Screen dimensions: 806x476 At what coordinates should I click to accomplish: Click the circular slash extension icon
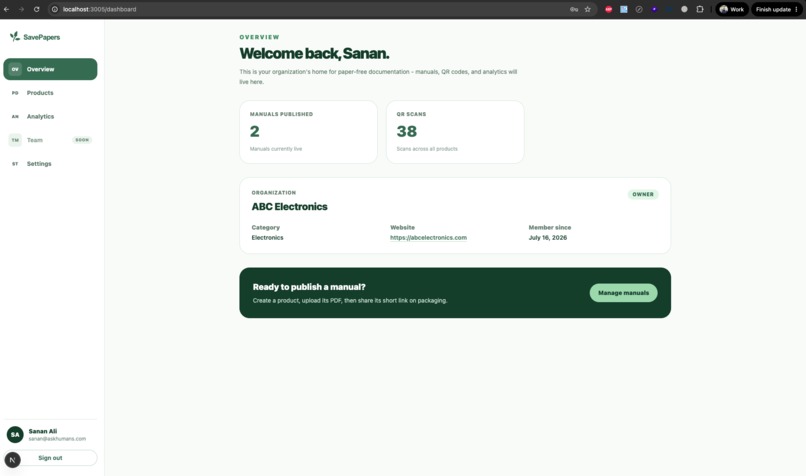coord(639,9)
